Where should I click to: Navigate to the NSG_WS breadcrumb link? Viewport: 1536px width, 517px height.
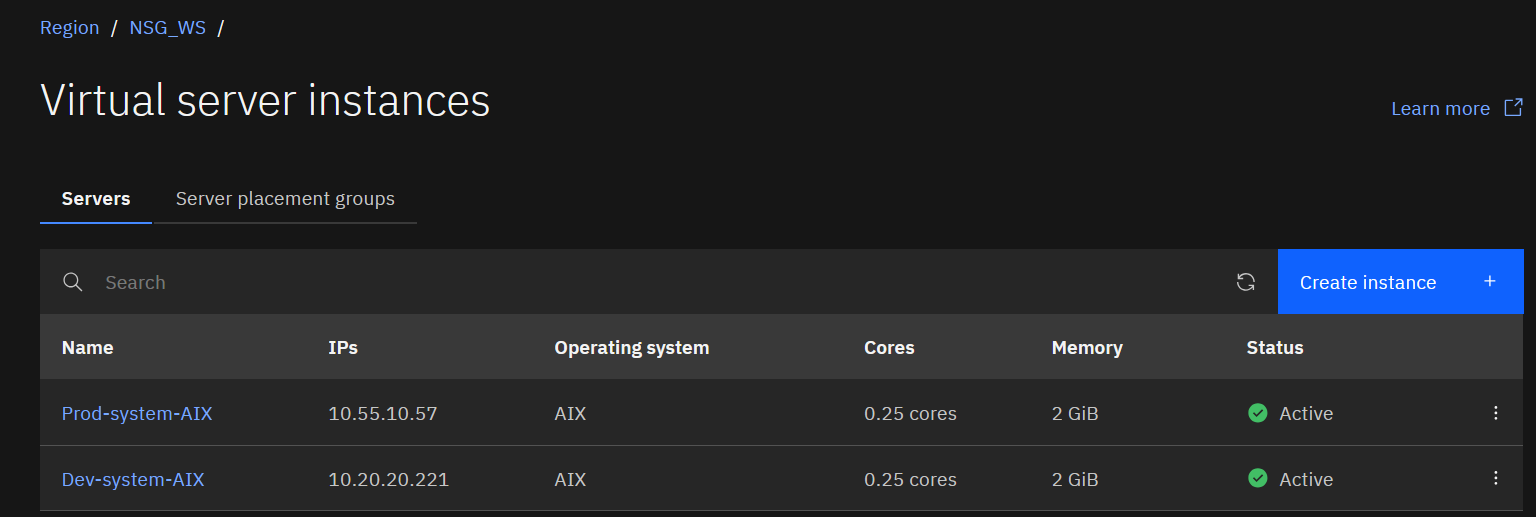pyautogui.click(x=167, y=28)
